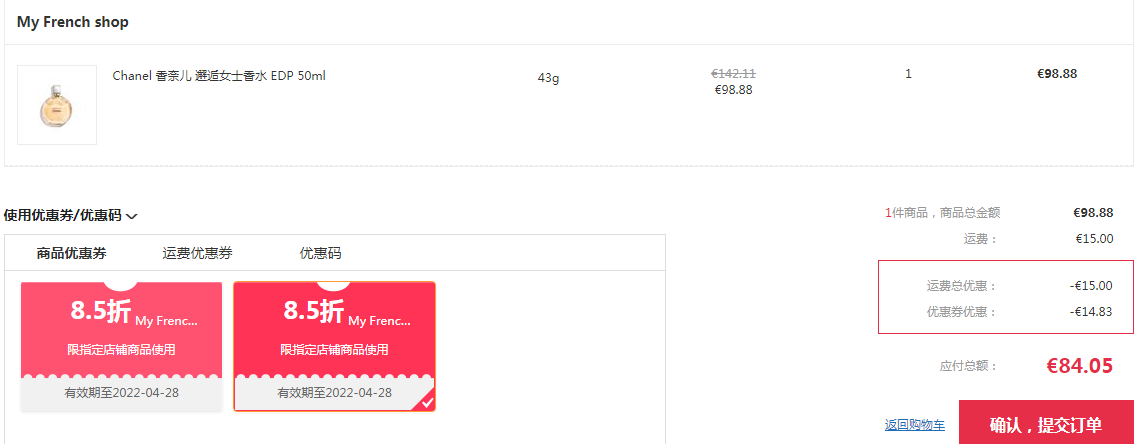This screenshot has width=1141, height=444.
Task: Submit order with 确认，提交订单 button
Action: pyautogui.click(x=1046, y=424)
